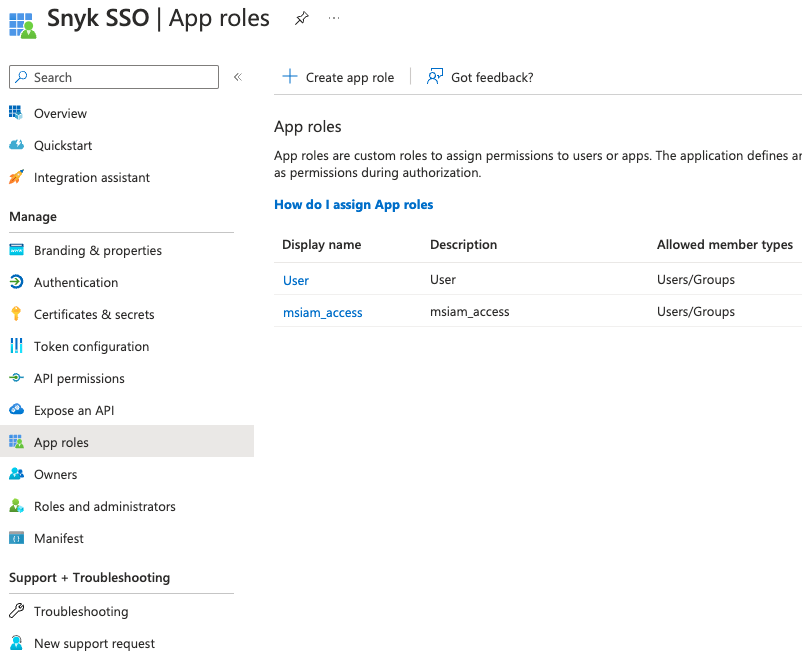Click Got feedback?
802x658 pixels.
point(492,78)
